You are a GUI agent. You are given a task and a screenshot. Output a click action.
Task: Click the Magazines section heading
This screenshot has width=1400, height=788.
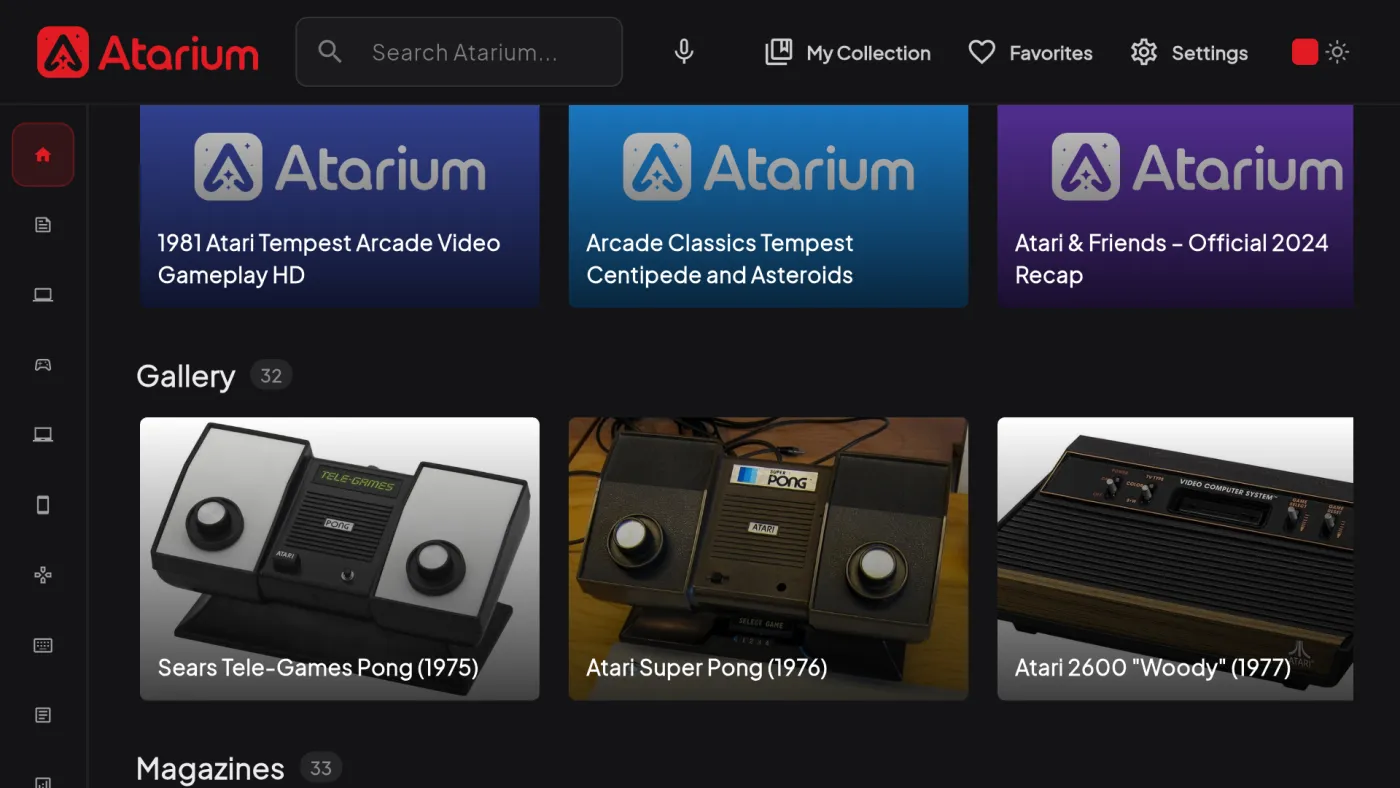(210, 768)
